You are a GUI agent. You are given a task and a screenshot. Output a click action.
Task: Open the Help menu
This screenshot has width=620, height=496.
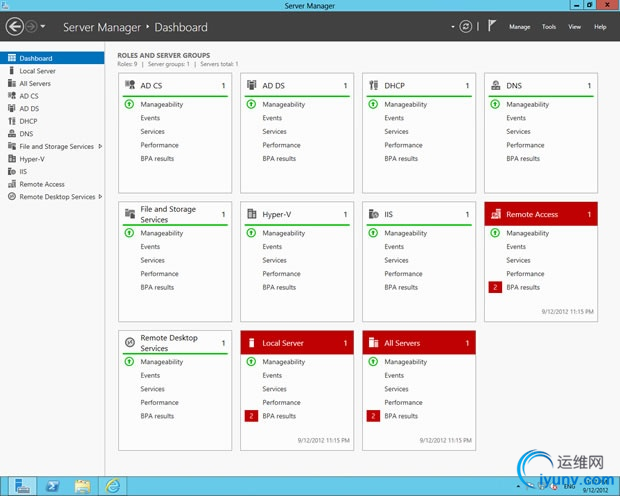(x=600, y=27)
